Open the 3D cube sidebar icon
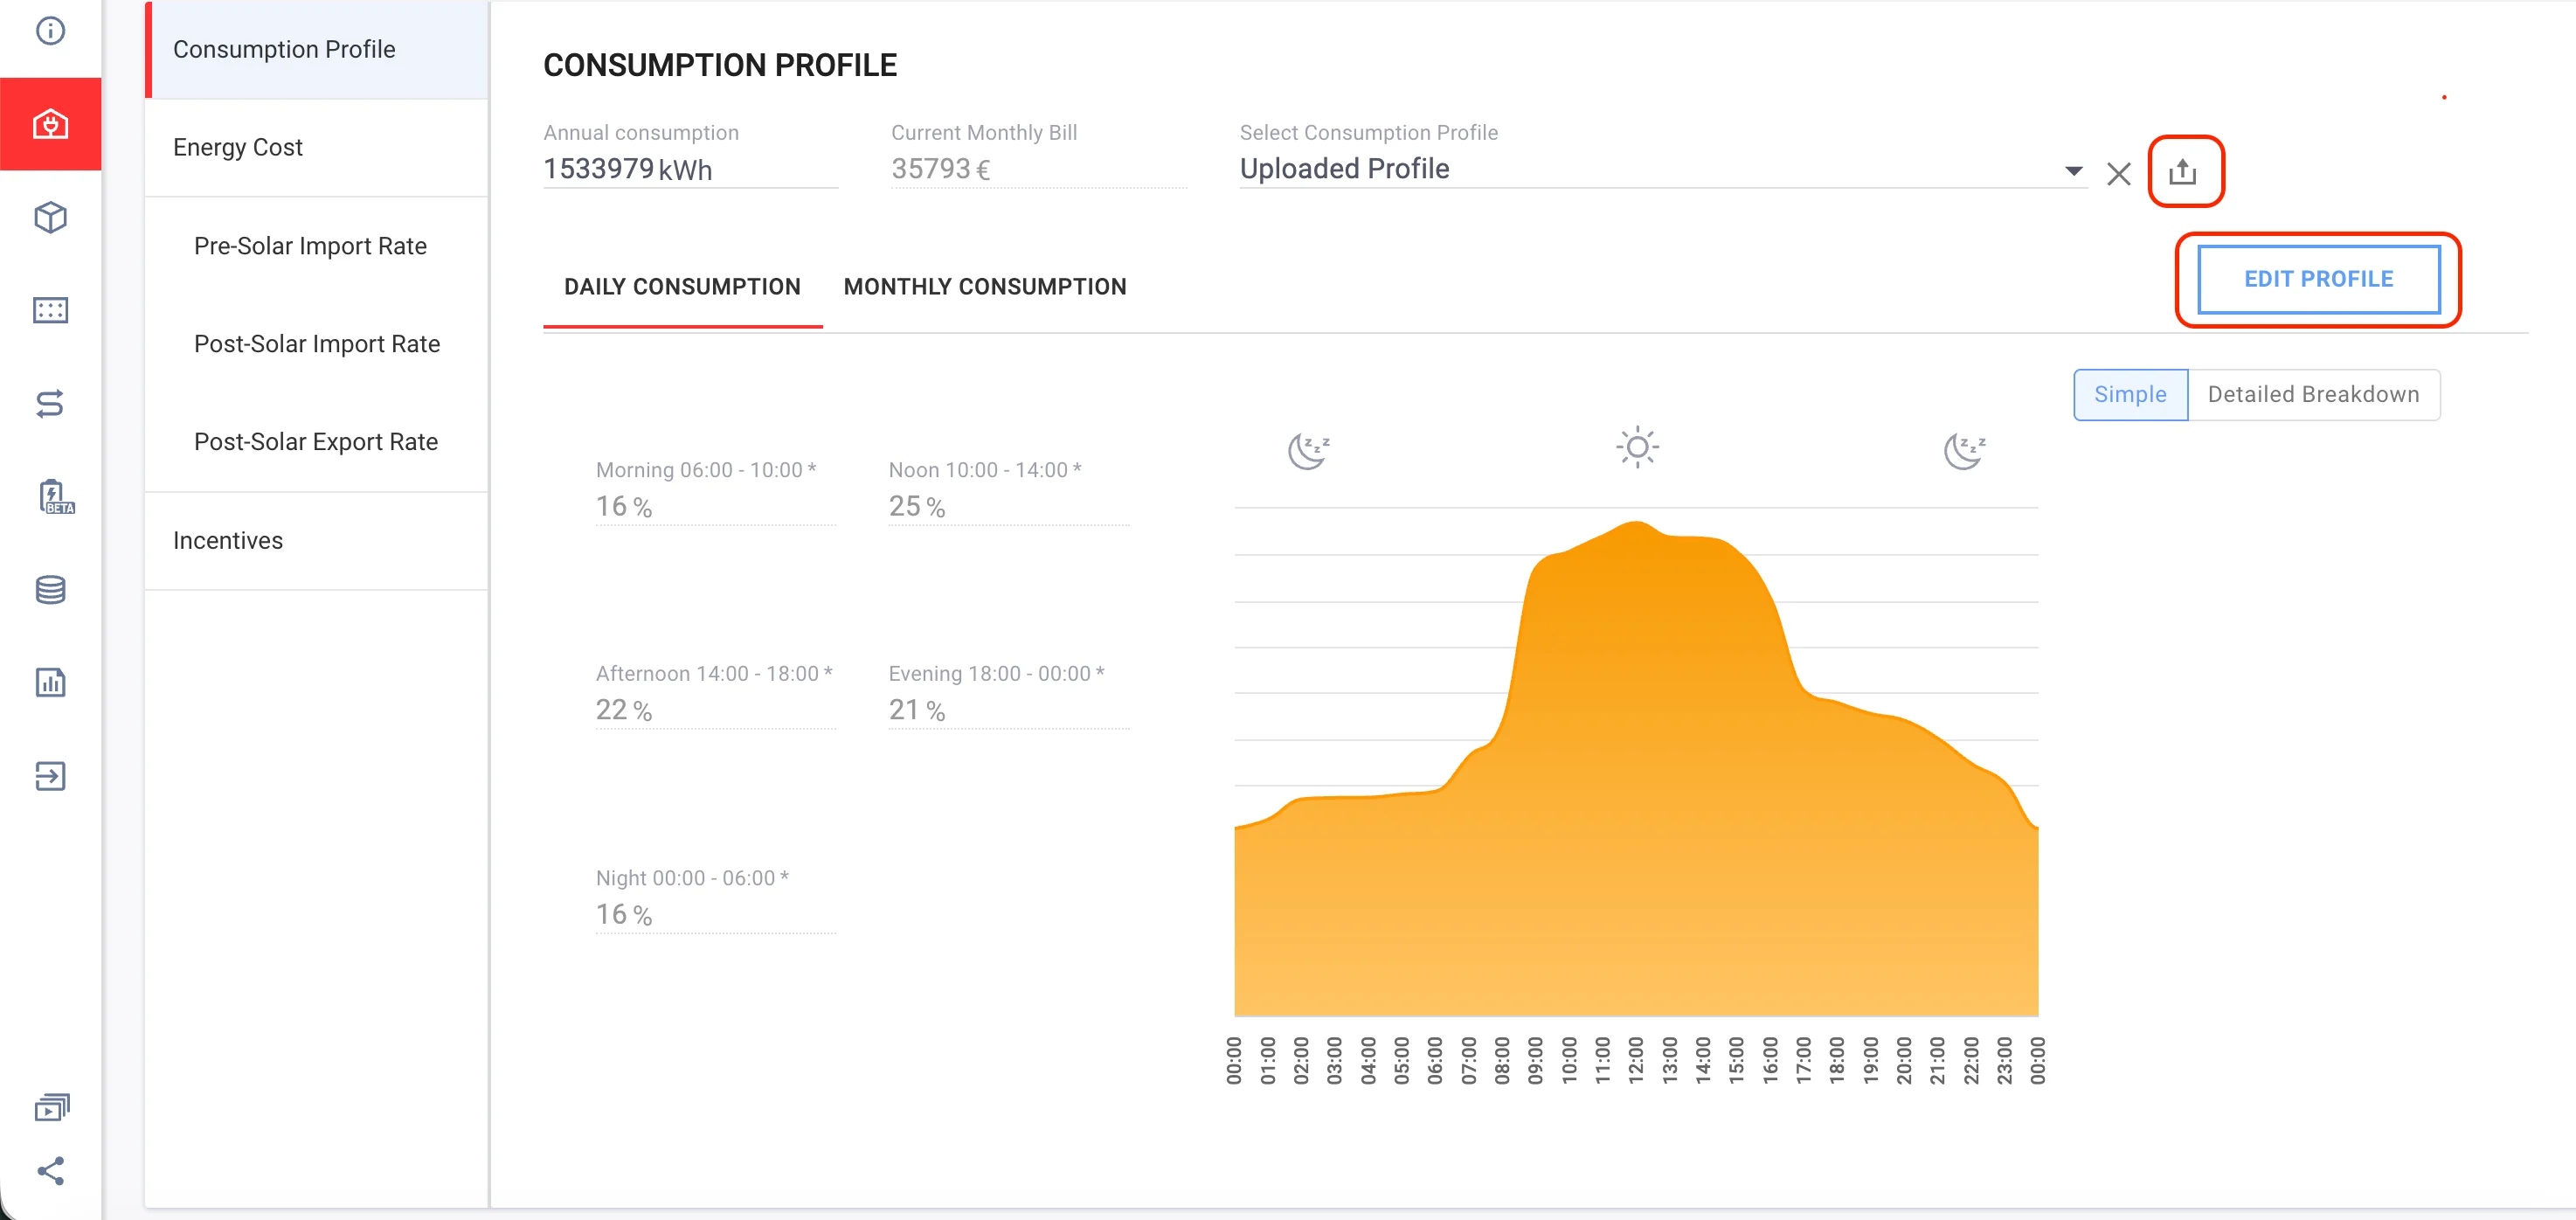 [50, 217]
